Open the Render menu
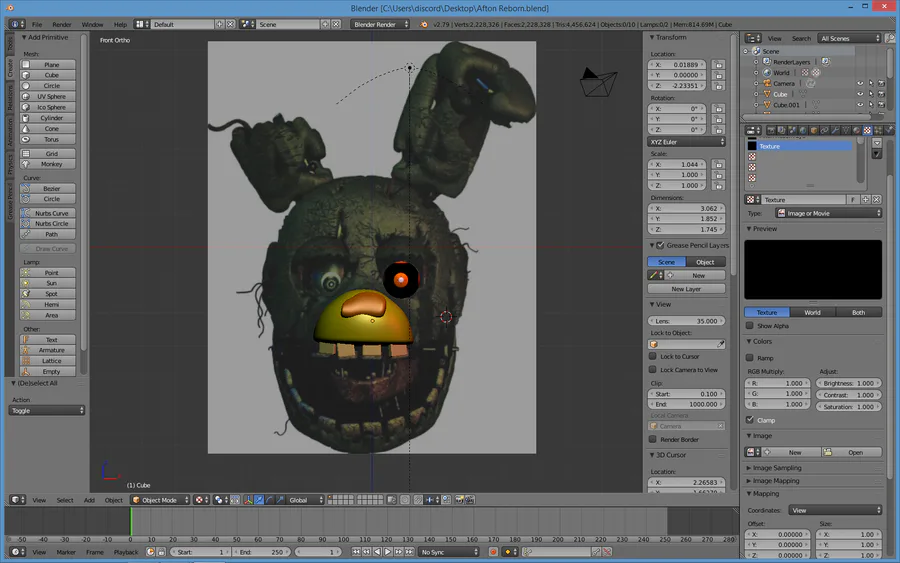Screen dimensions: 900x563 click(62, 24)
